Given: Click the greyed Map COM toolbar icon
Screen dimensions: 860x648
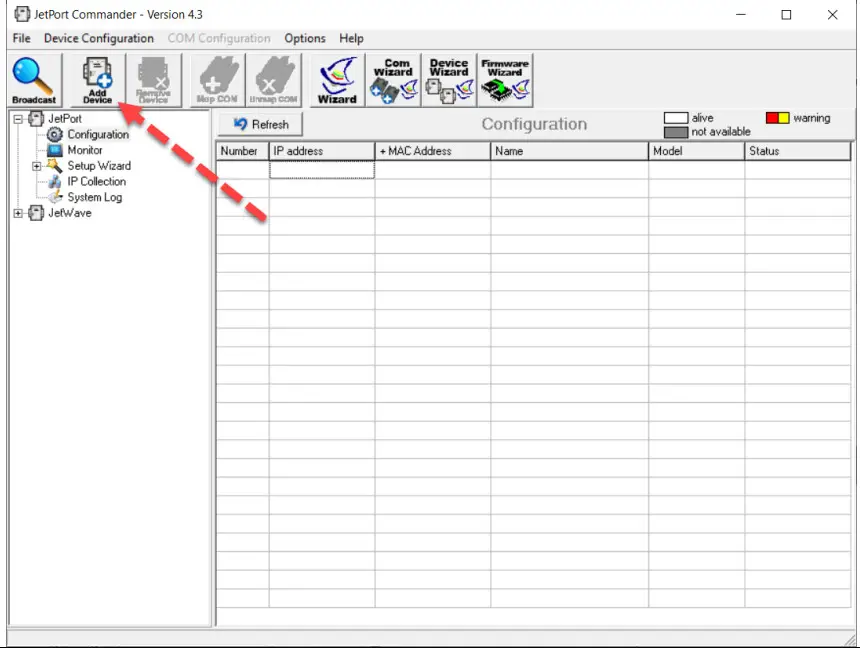Looking at the screenshot, I should [x=217, y=80].
